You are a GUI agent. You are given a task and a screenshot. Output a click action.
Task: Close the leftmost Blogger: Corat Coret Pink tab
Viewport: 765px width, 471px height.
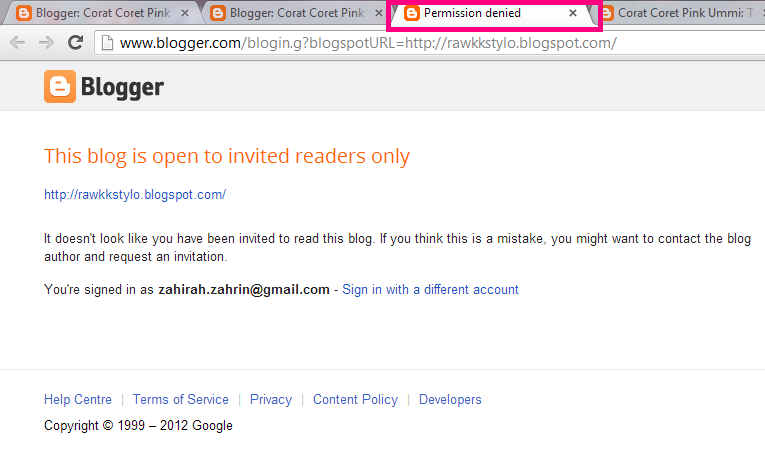click(x=184, y=14)
